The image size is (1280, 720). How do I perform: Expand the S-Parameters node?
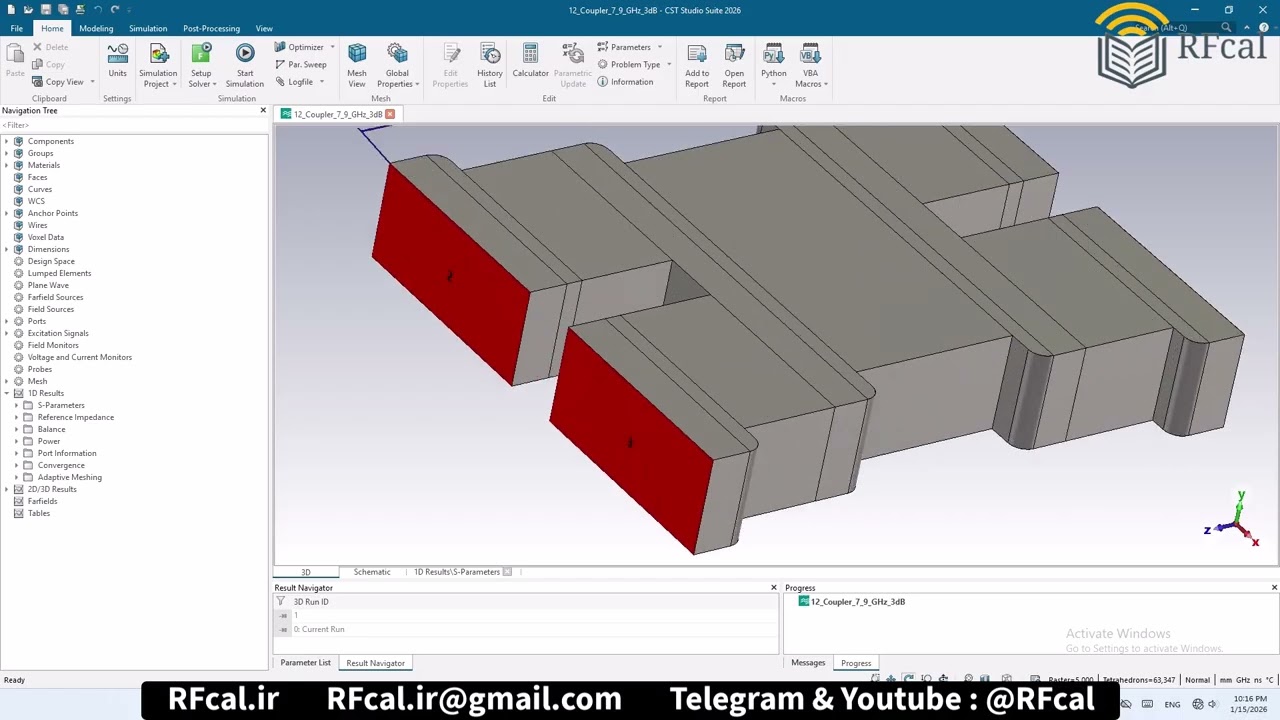[x=16, y=405]
